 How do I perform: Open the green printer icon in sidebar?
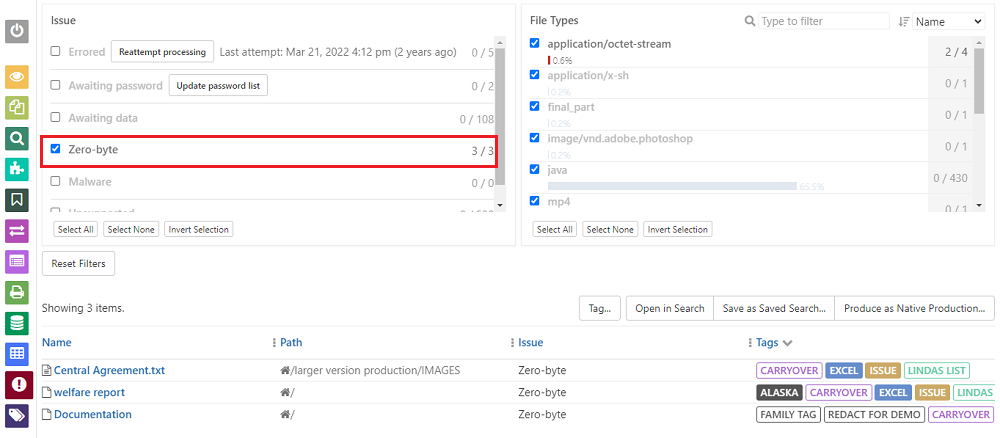click(x=17, y=293)
